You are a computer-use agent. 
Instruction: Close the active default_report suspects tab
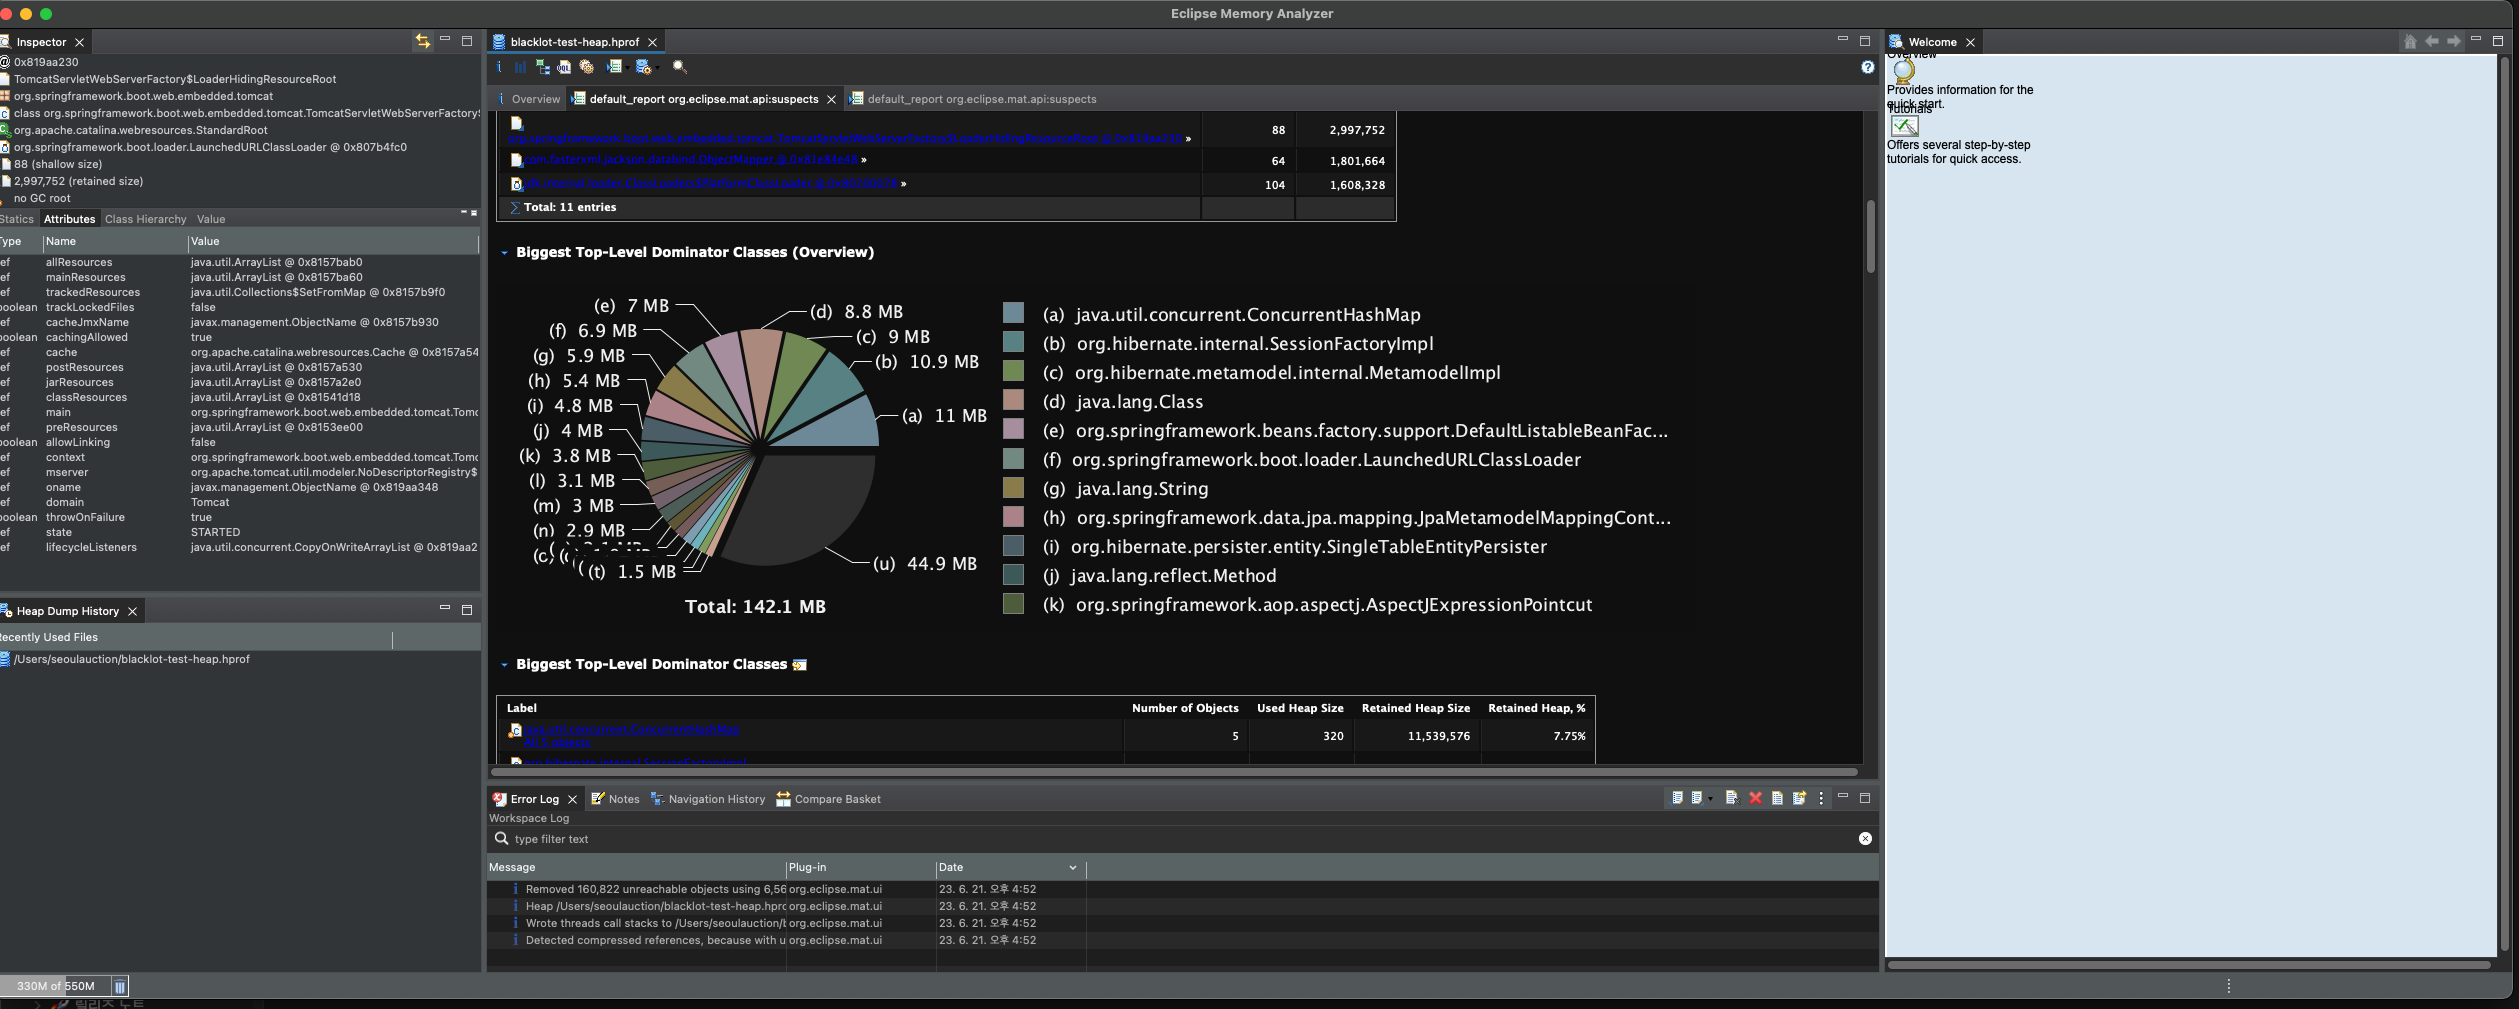click(x=831, y=99)
